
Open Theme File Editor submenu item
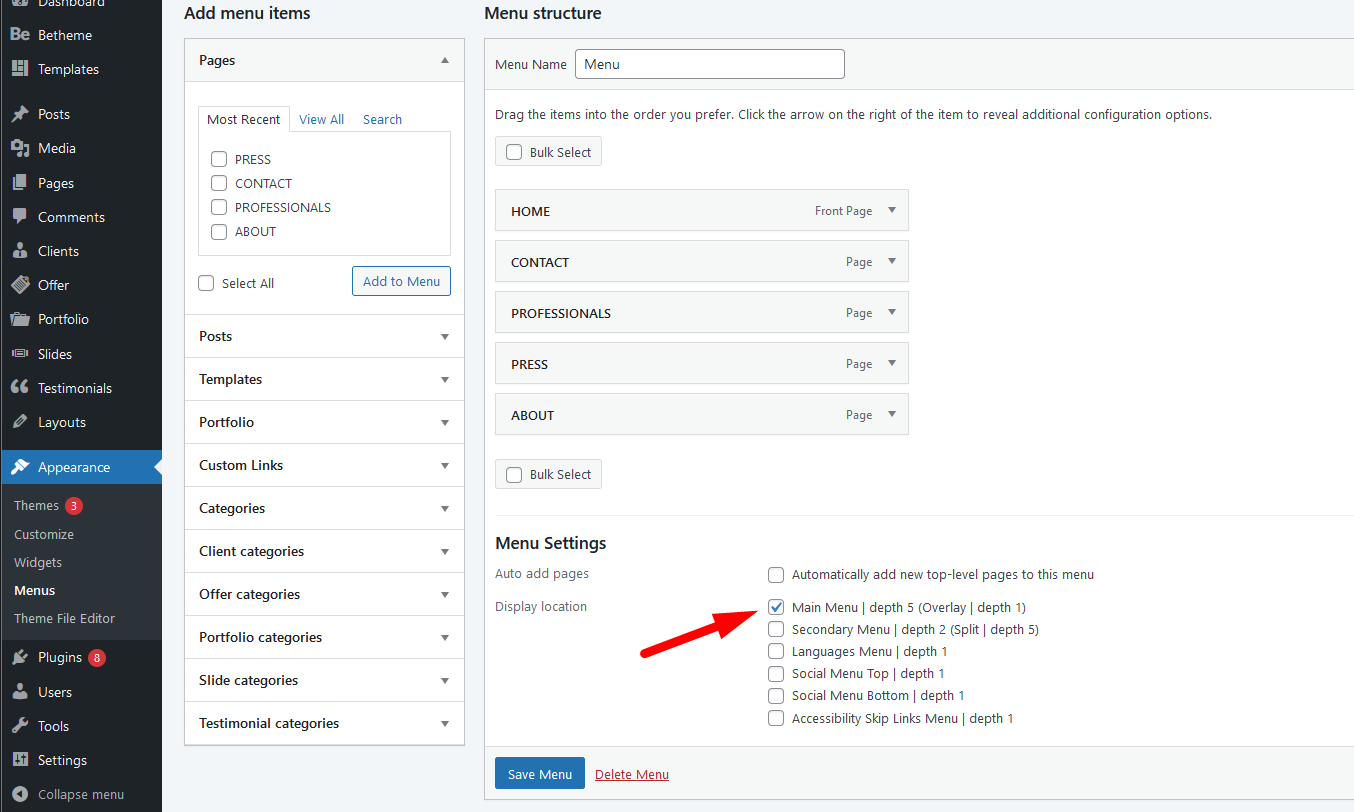64,618
